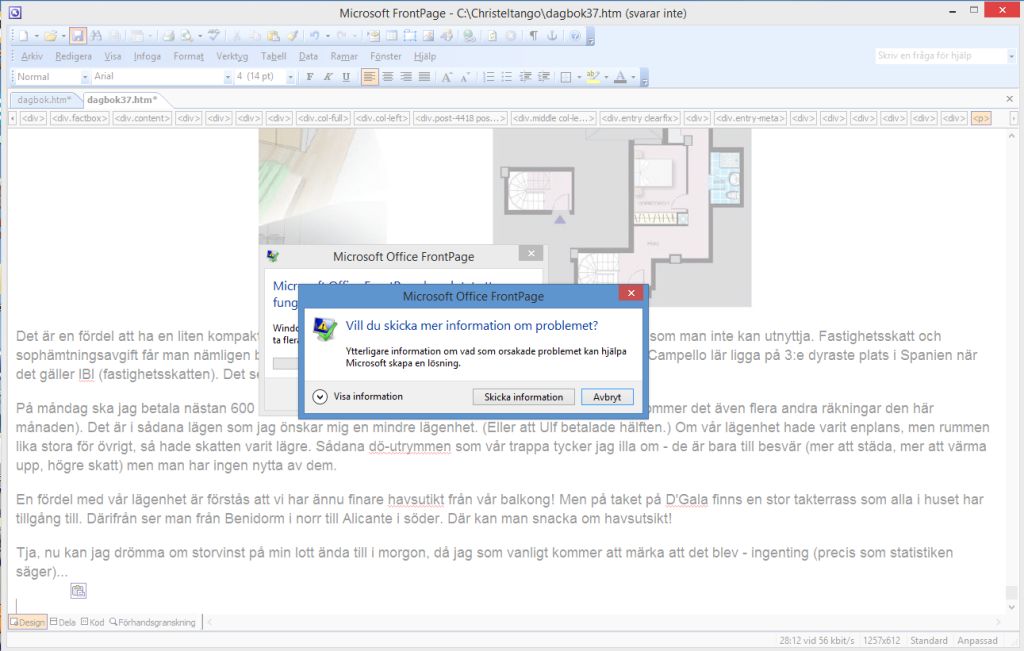Select left text alignment
1024x651 pixels.
(370, 76)
